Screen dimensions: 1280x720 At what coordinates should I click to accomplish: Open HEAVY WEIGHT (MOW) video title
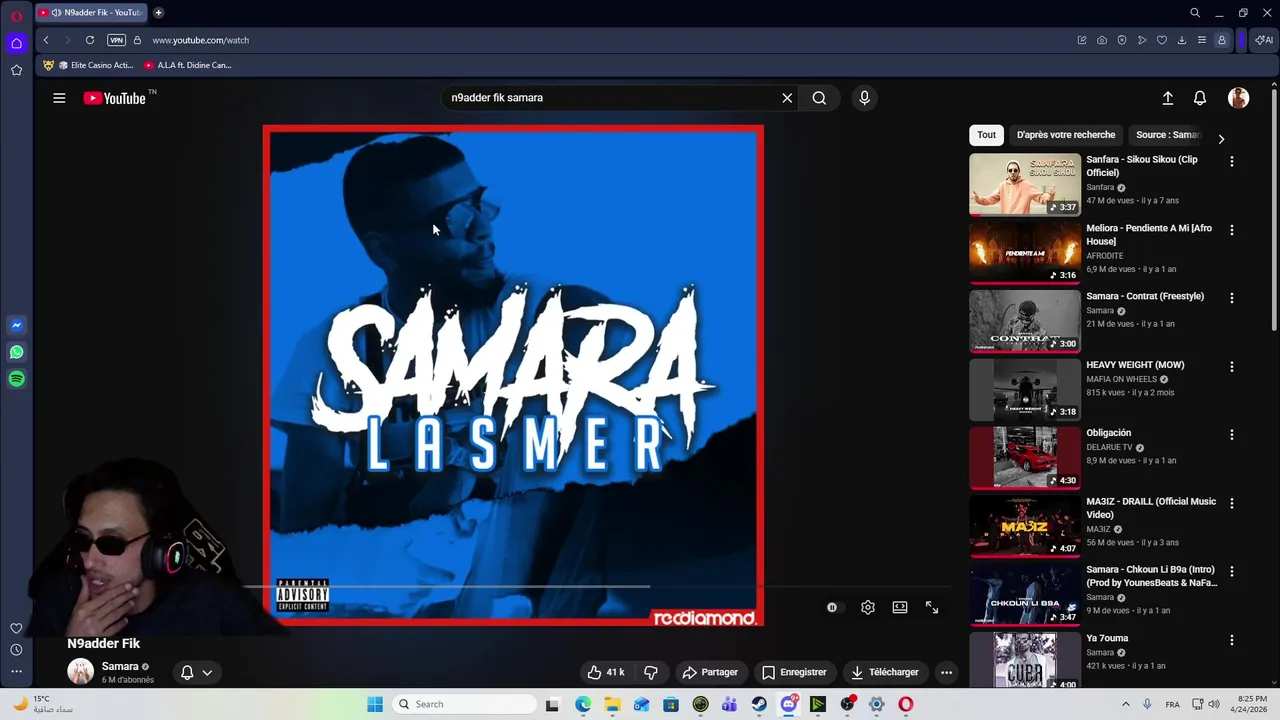point(1135,365)
